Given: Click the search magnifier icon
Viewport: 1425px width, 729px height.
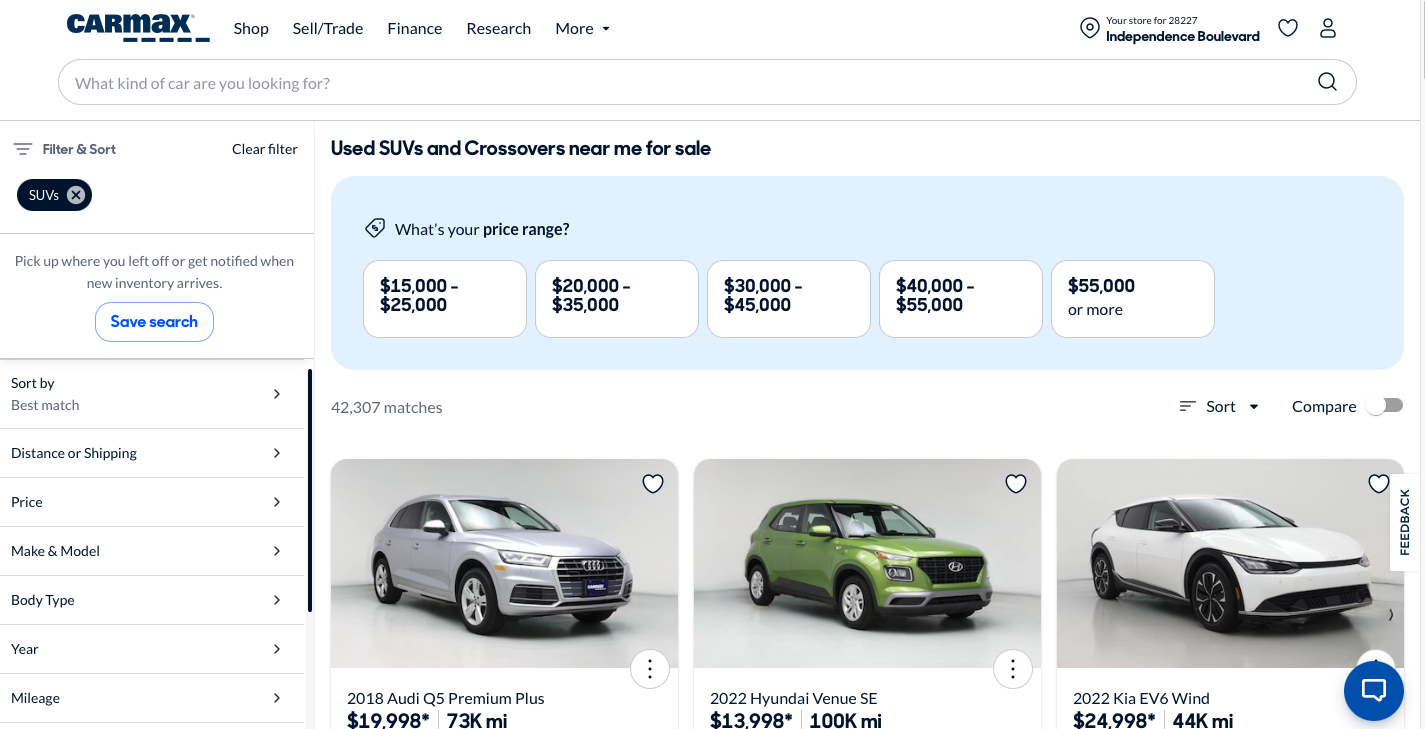Looking at the screenshot, I should 1327,82.
